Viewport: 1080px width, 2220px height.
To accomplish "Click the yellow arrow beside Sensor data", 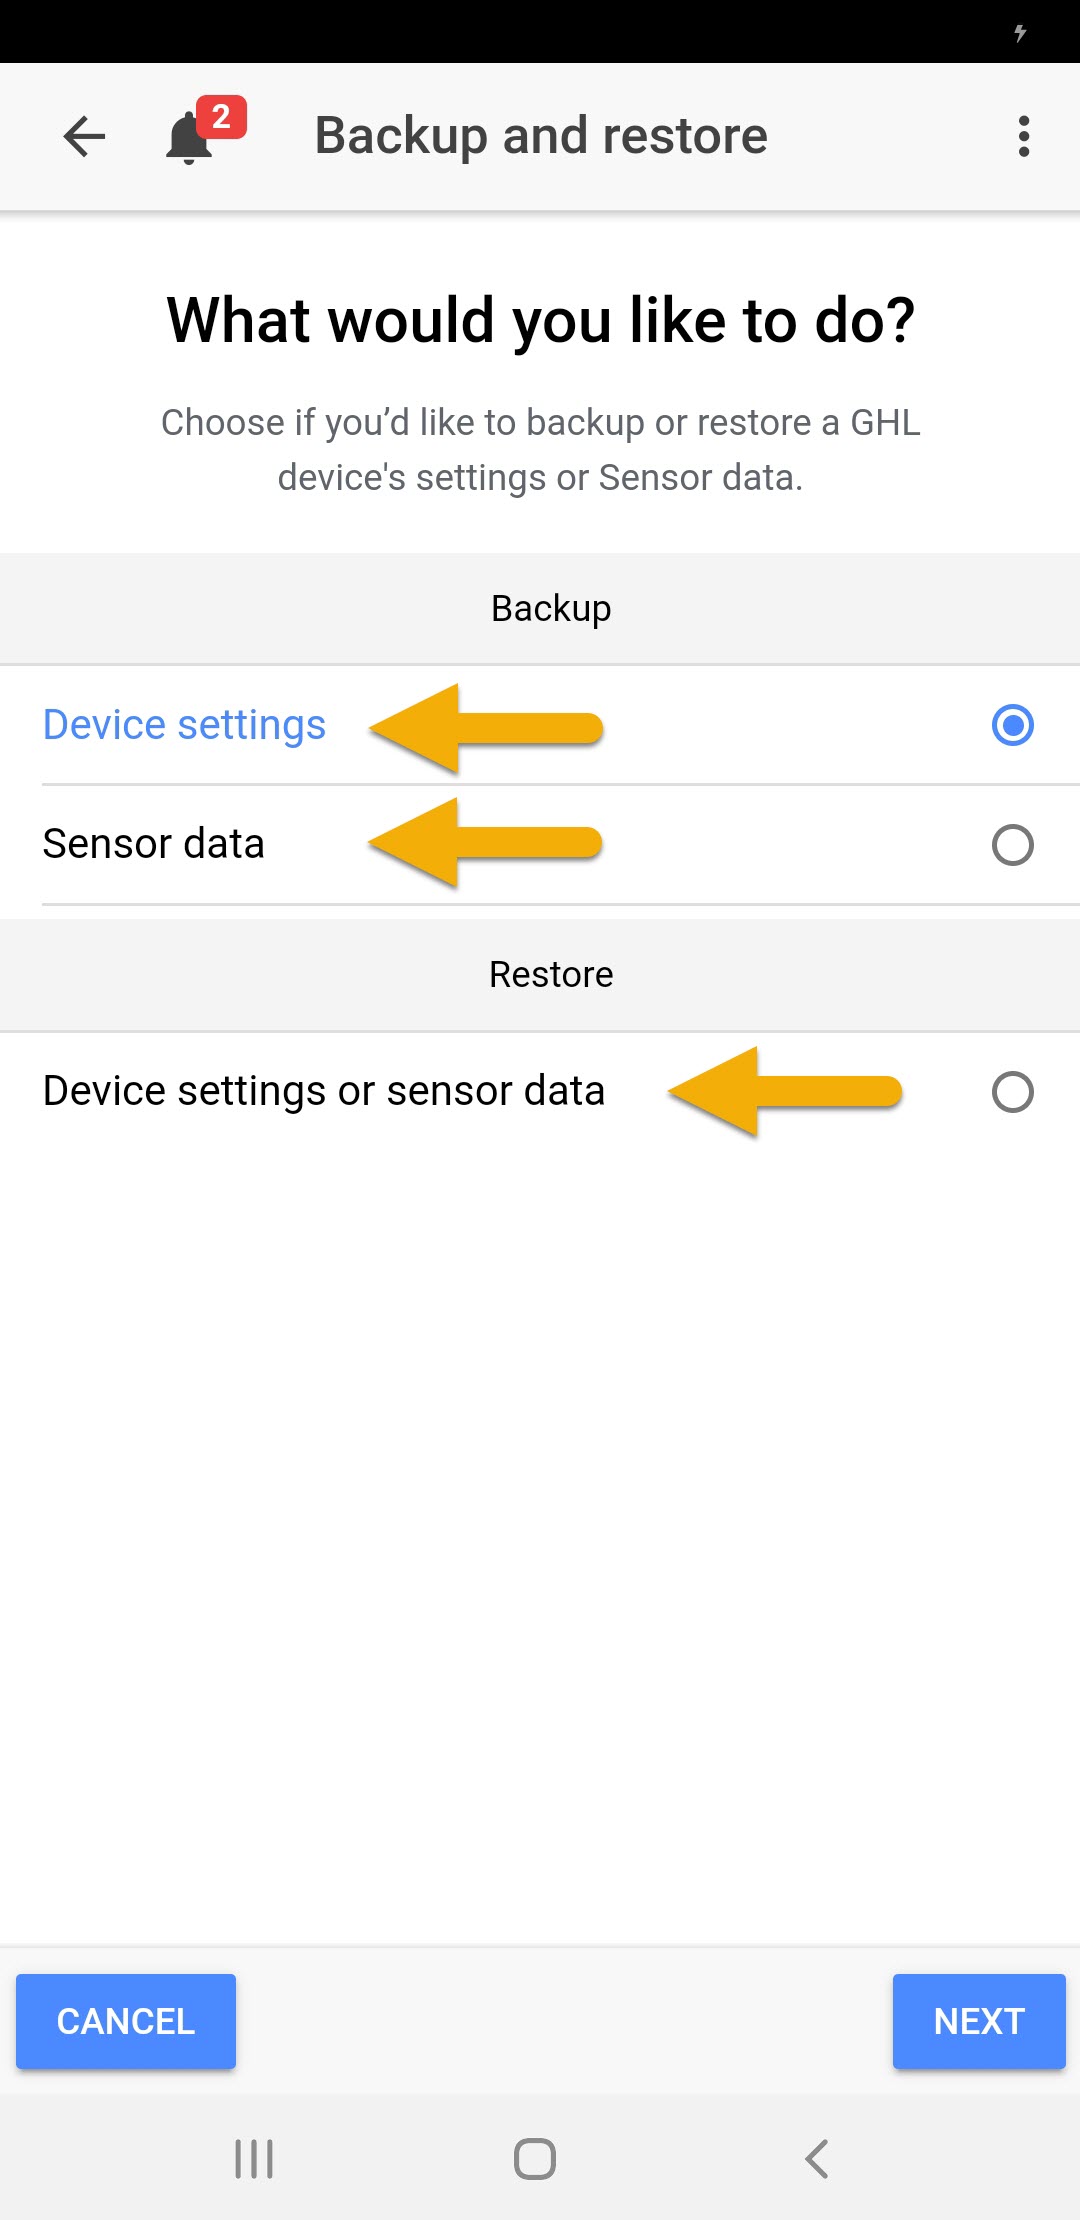I will point(485,843).
